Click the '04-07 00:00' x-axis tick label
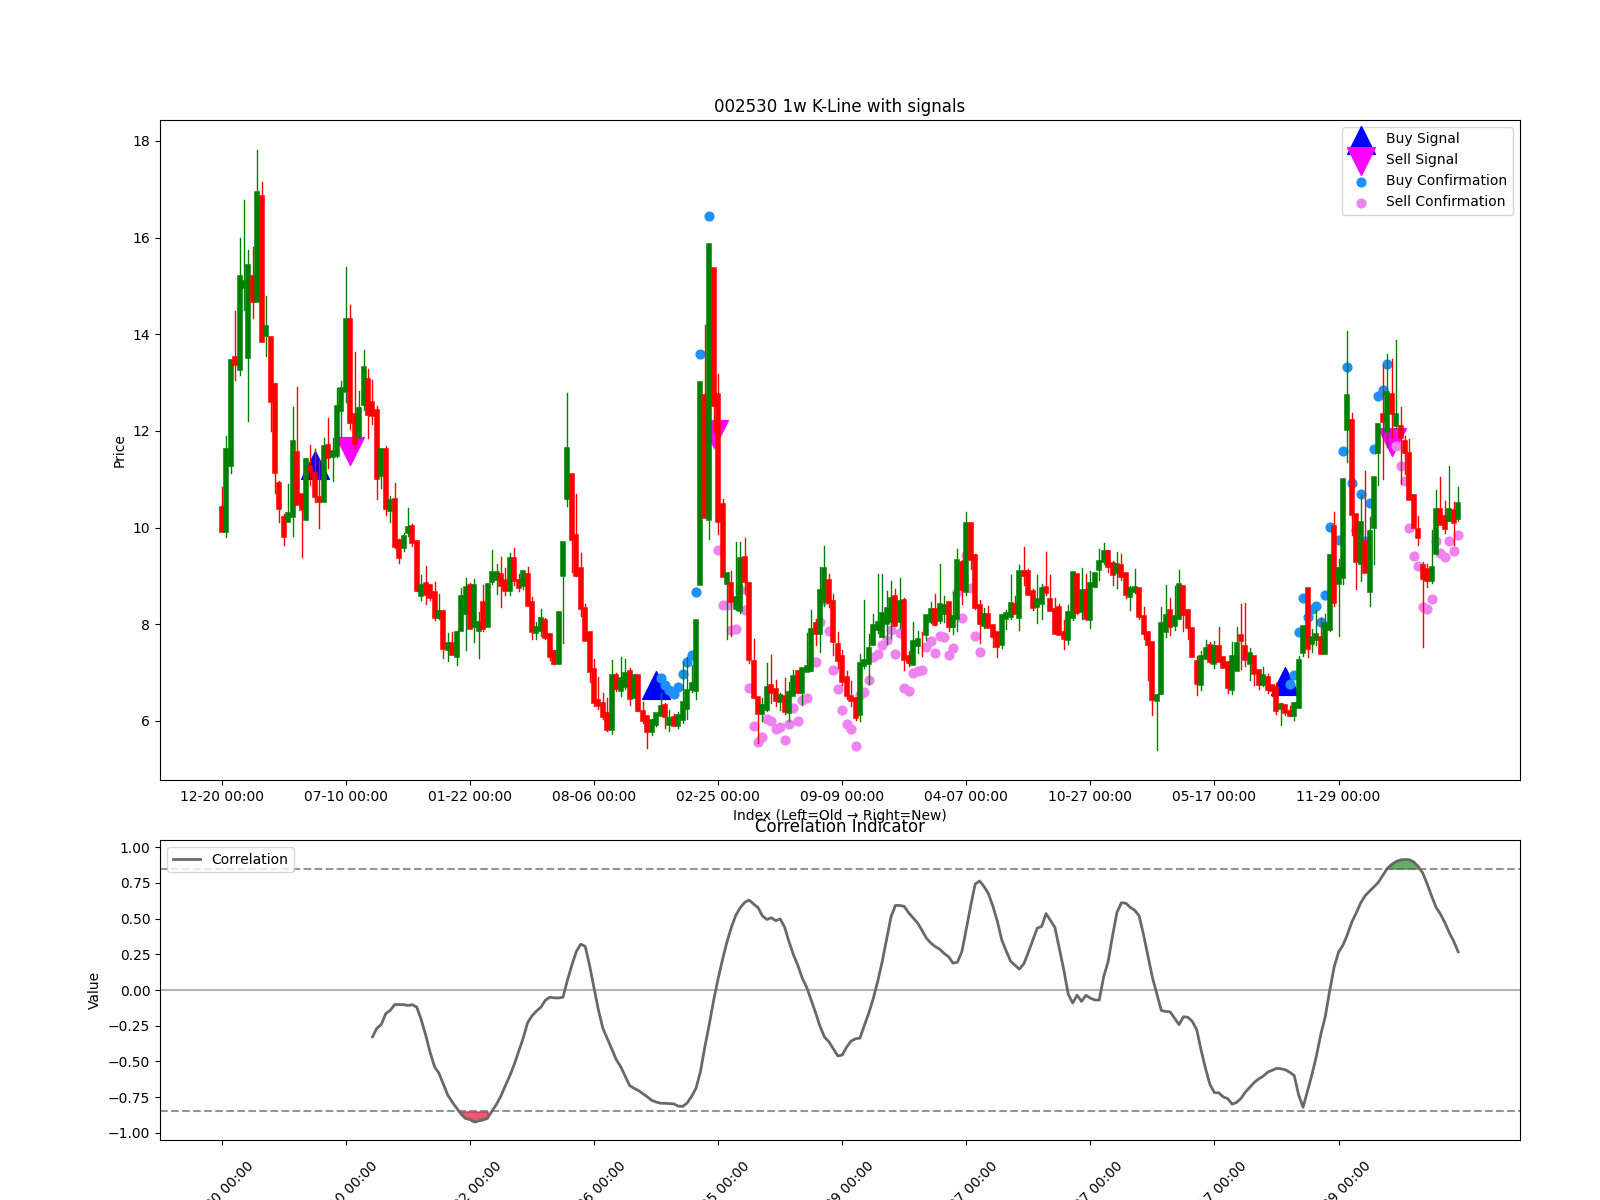 pos(966,796)
